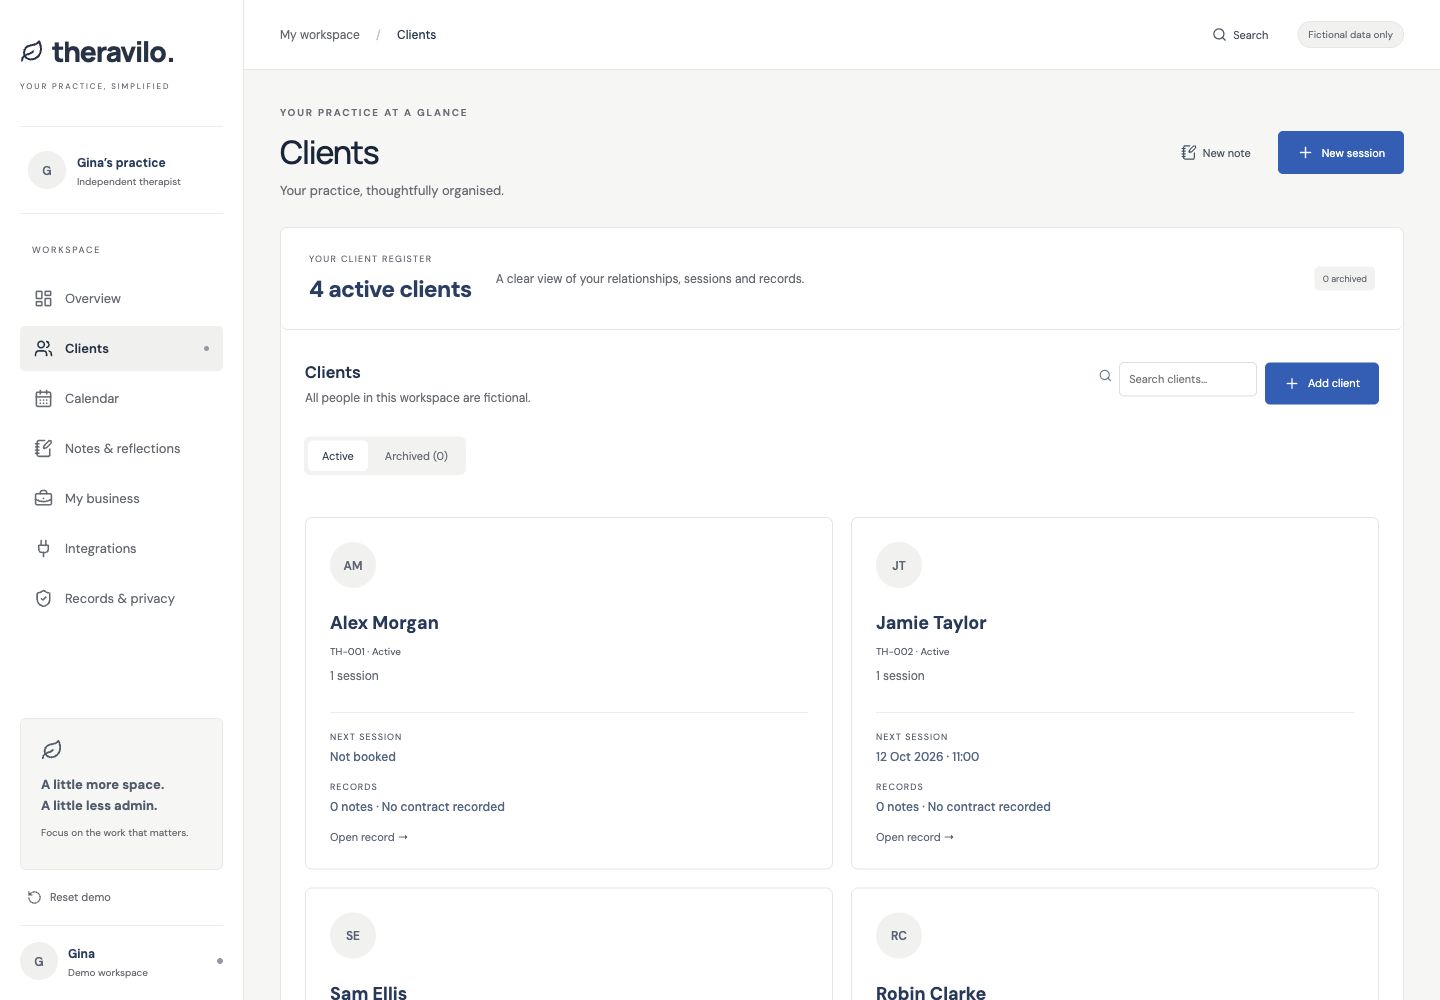Click the Robin Clarke client name

931,993
